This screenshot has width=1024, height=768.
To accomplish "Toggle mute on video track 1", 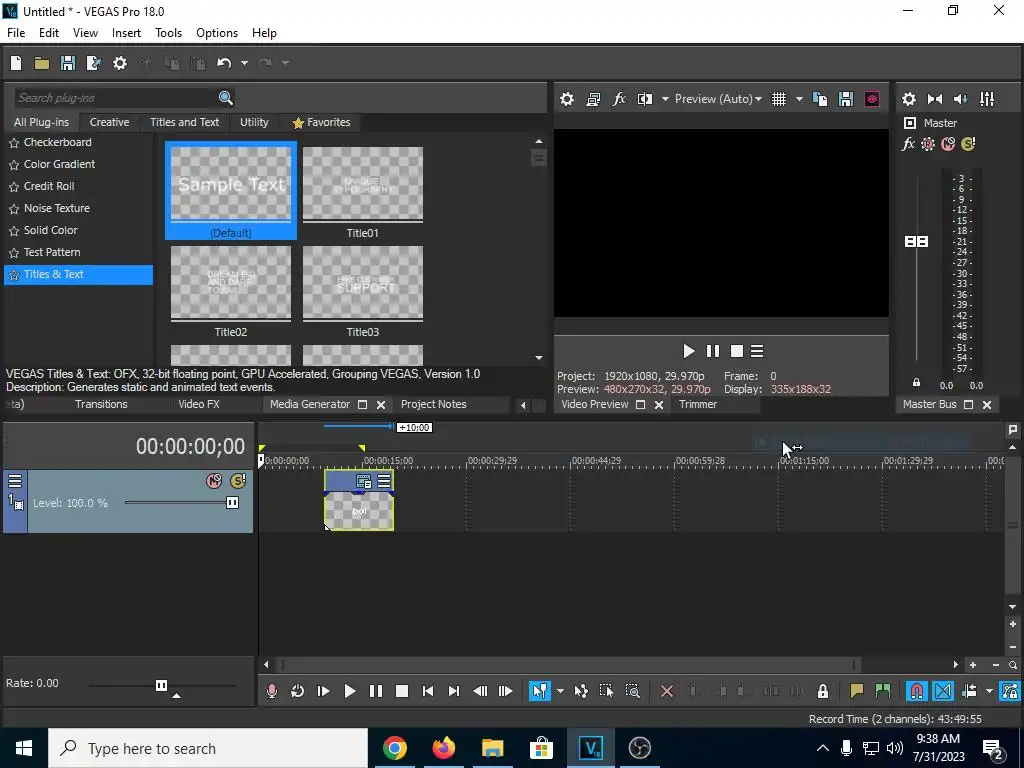I will click(x=214, y=481).
